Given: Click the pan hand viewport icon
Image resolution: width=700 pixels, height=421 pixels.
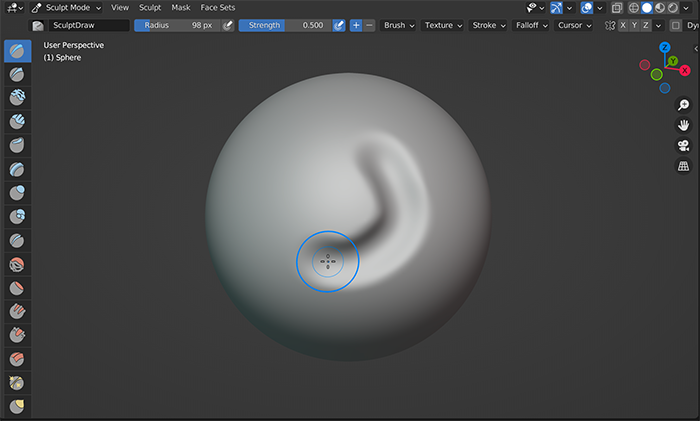Looking at the screenshot, I should (683, 125).
